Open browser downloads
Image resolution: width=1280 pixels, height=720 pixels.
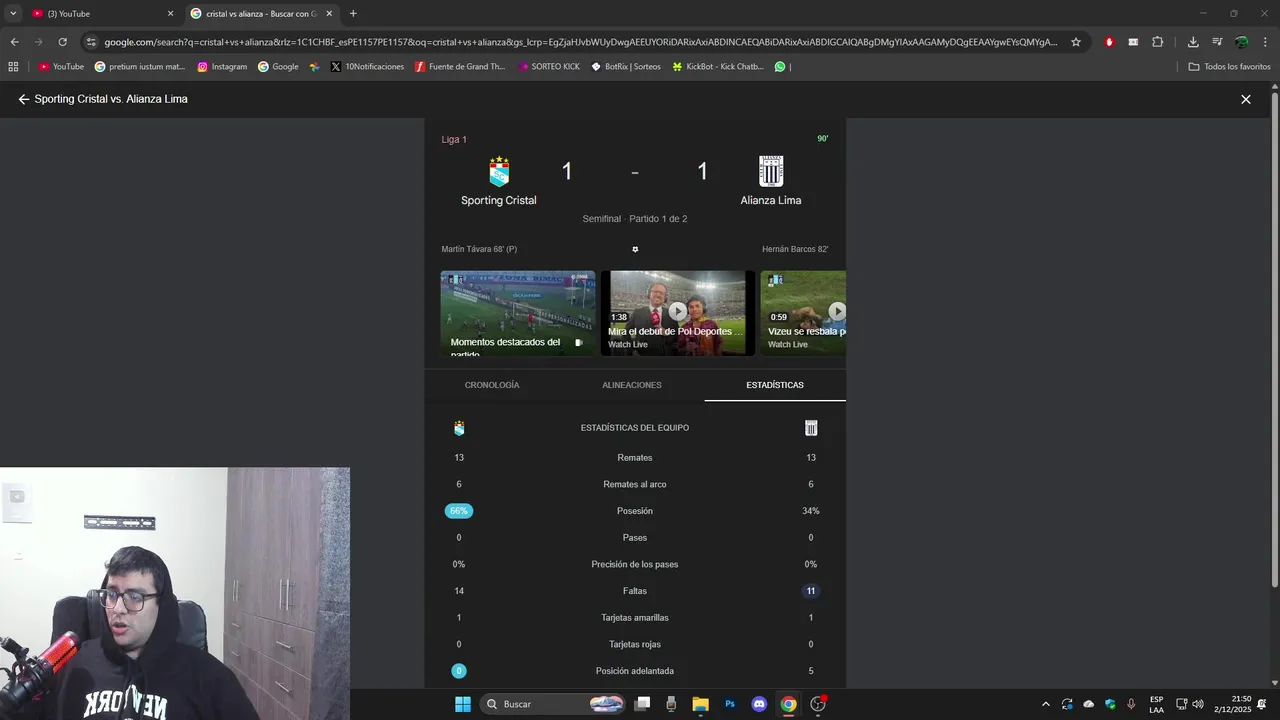(1193, 42)
